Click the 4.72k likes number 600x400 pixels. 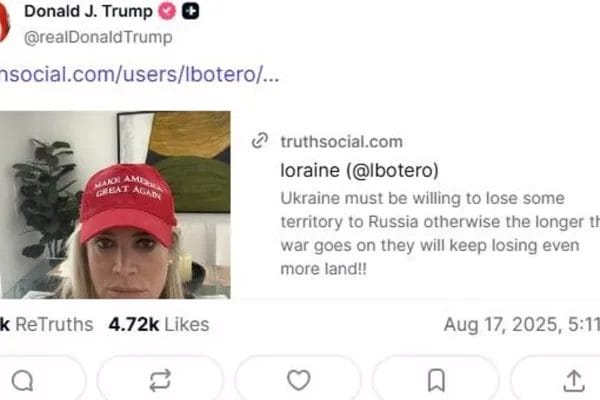pyautogui.click(x=134, y=325)
